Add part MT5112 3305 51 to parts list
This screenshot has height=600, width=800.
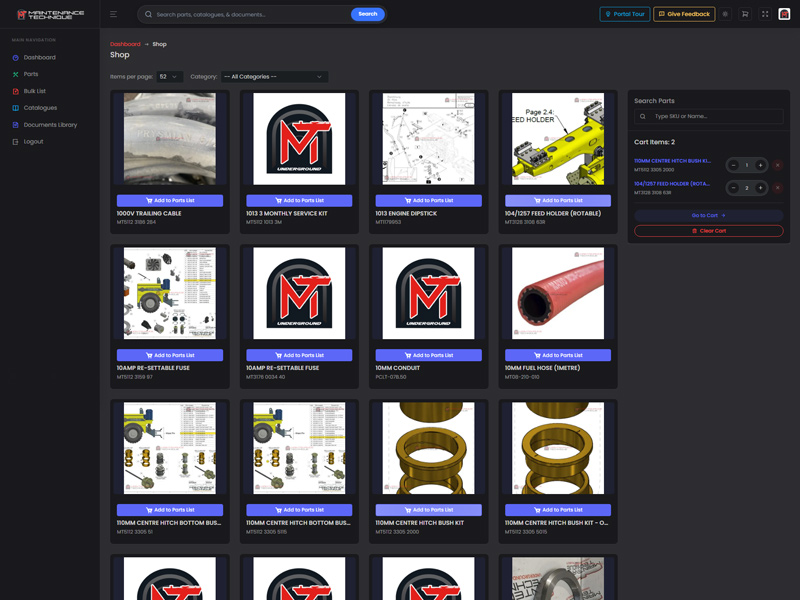coord(170,510)
